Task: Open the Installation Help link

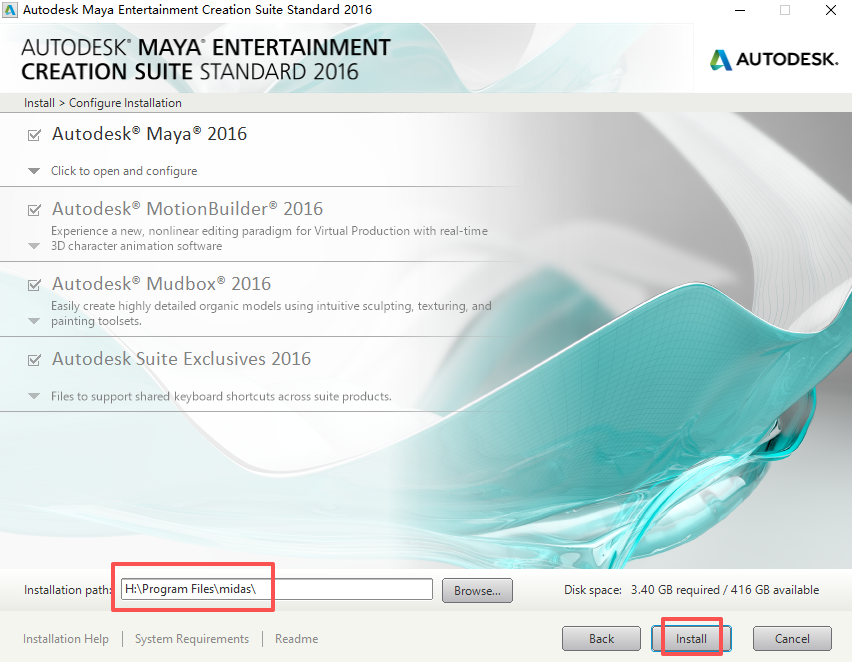Action: coord(66,639)
